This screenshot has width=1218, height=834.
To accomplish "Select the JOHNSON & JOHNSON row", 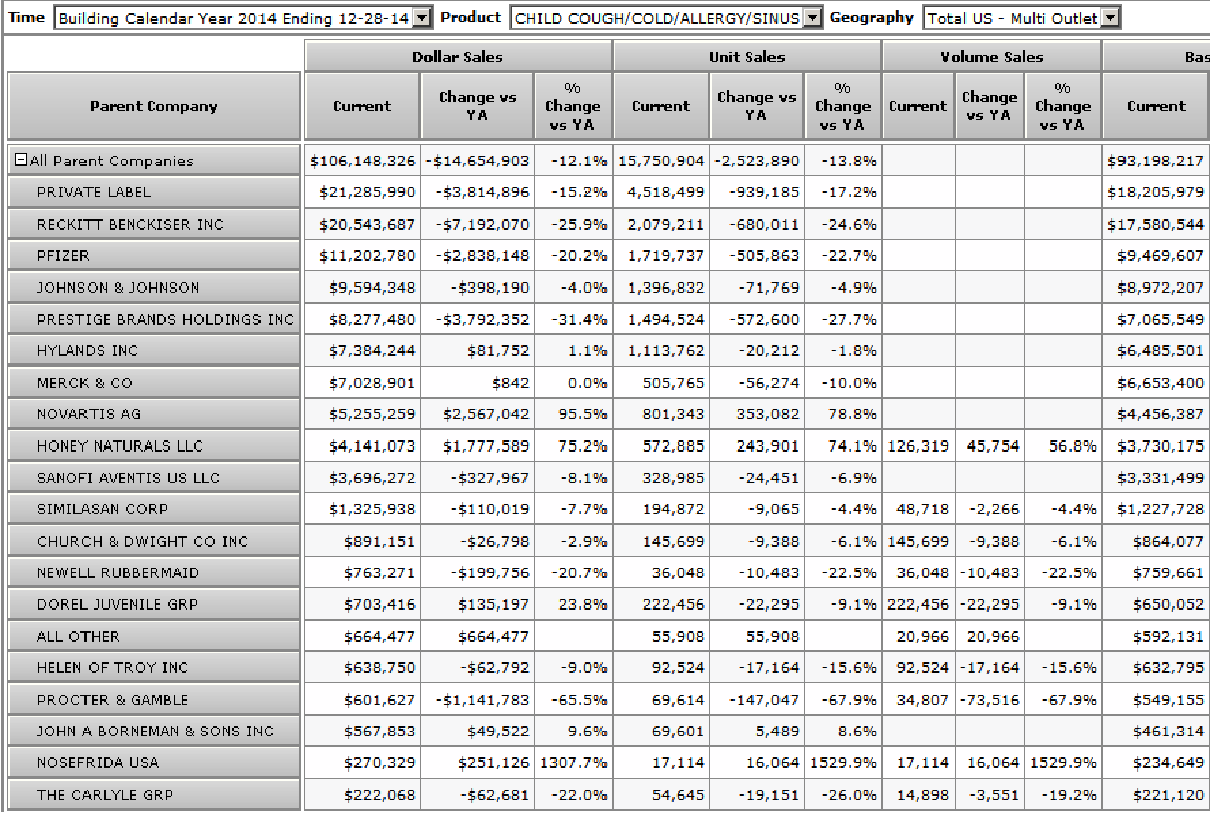I will tap(118, 288).
